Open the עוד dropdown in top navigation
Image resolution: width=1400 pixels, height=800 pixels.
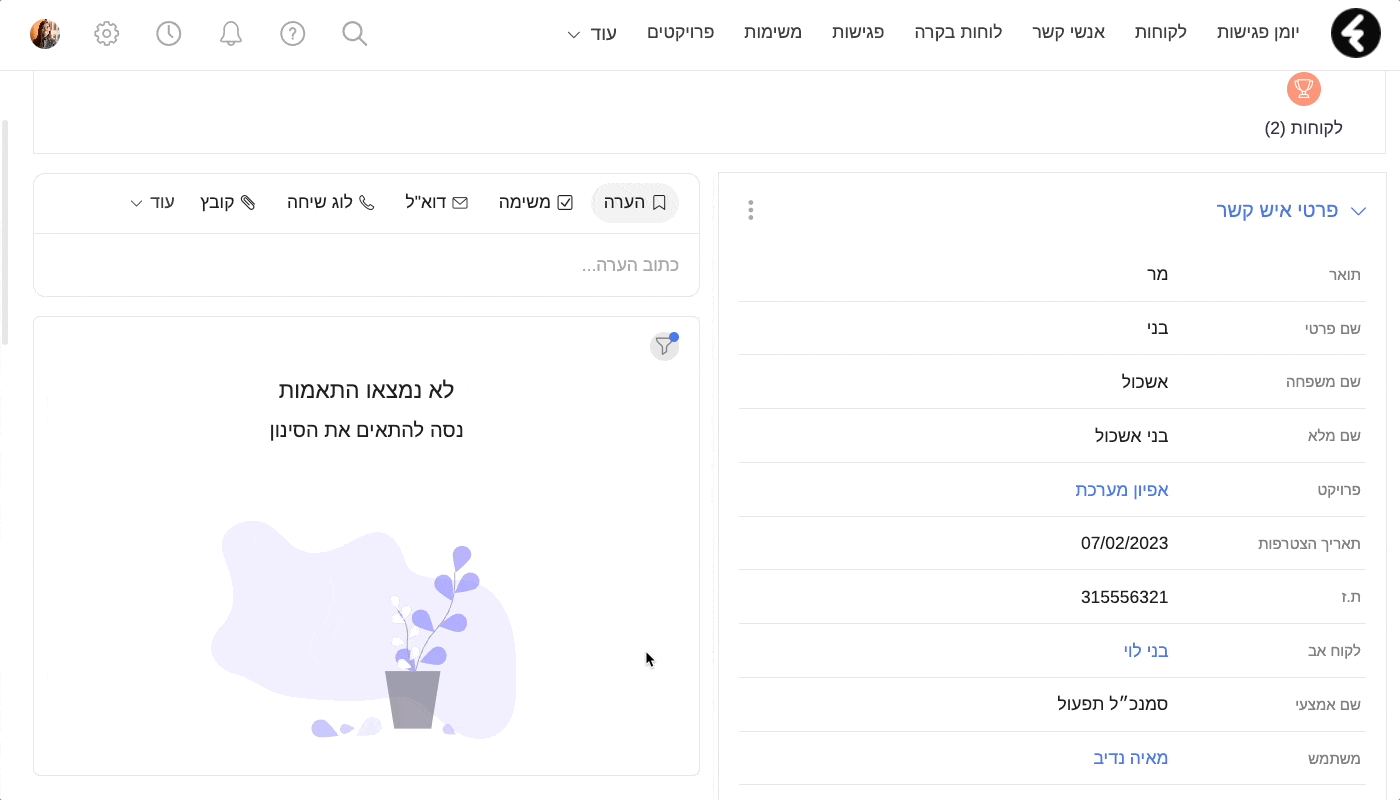592,33
